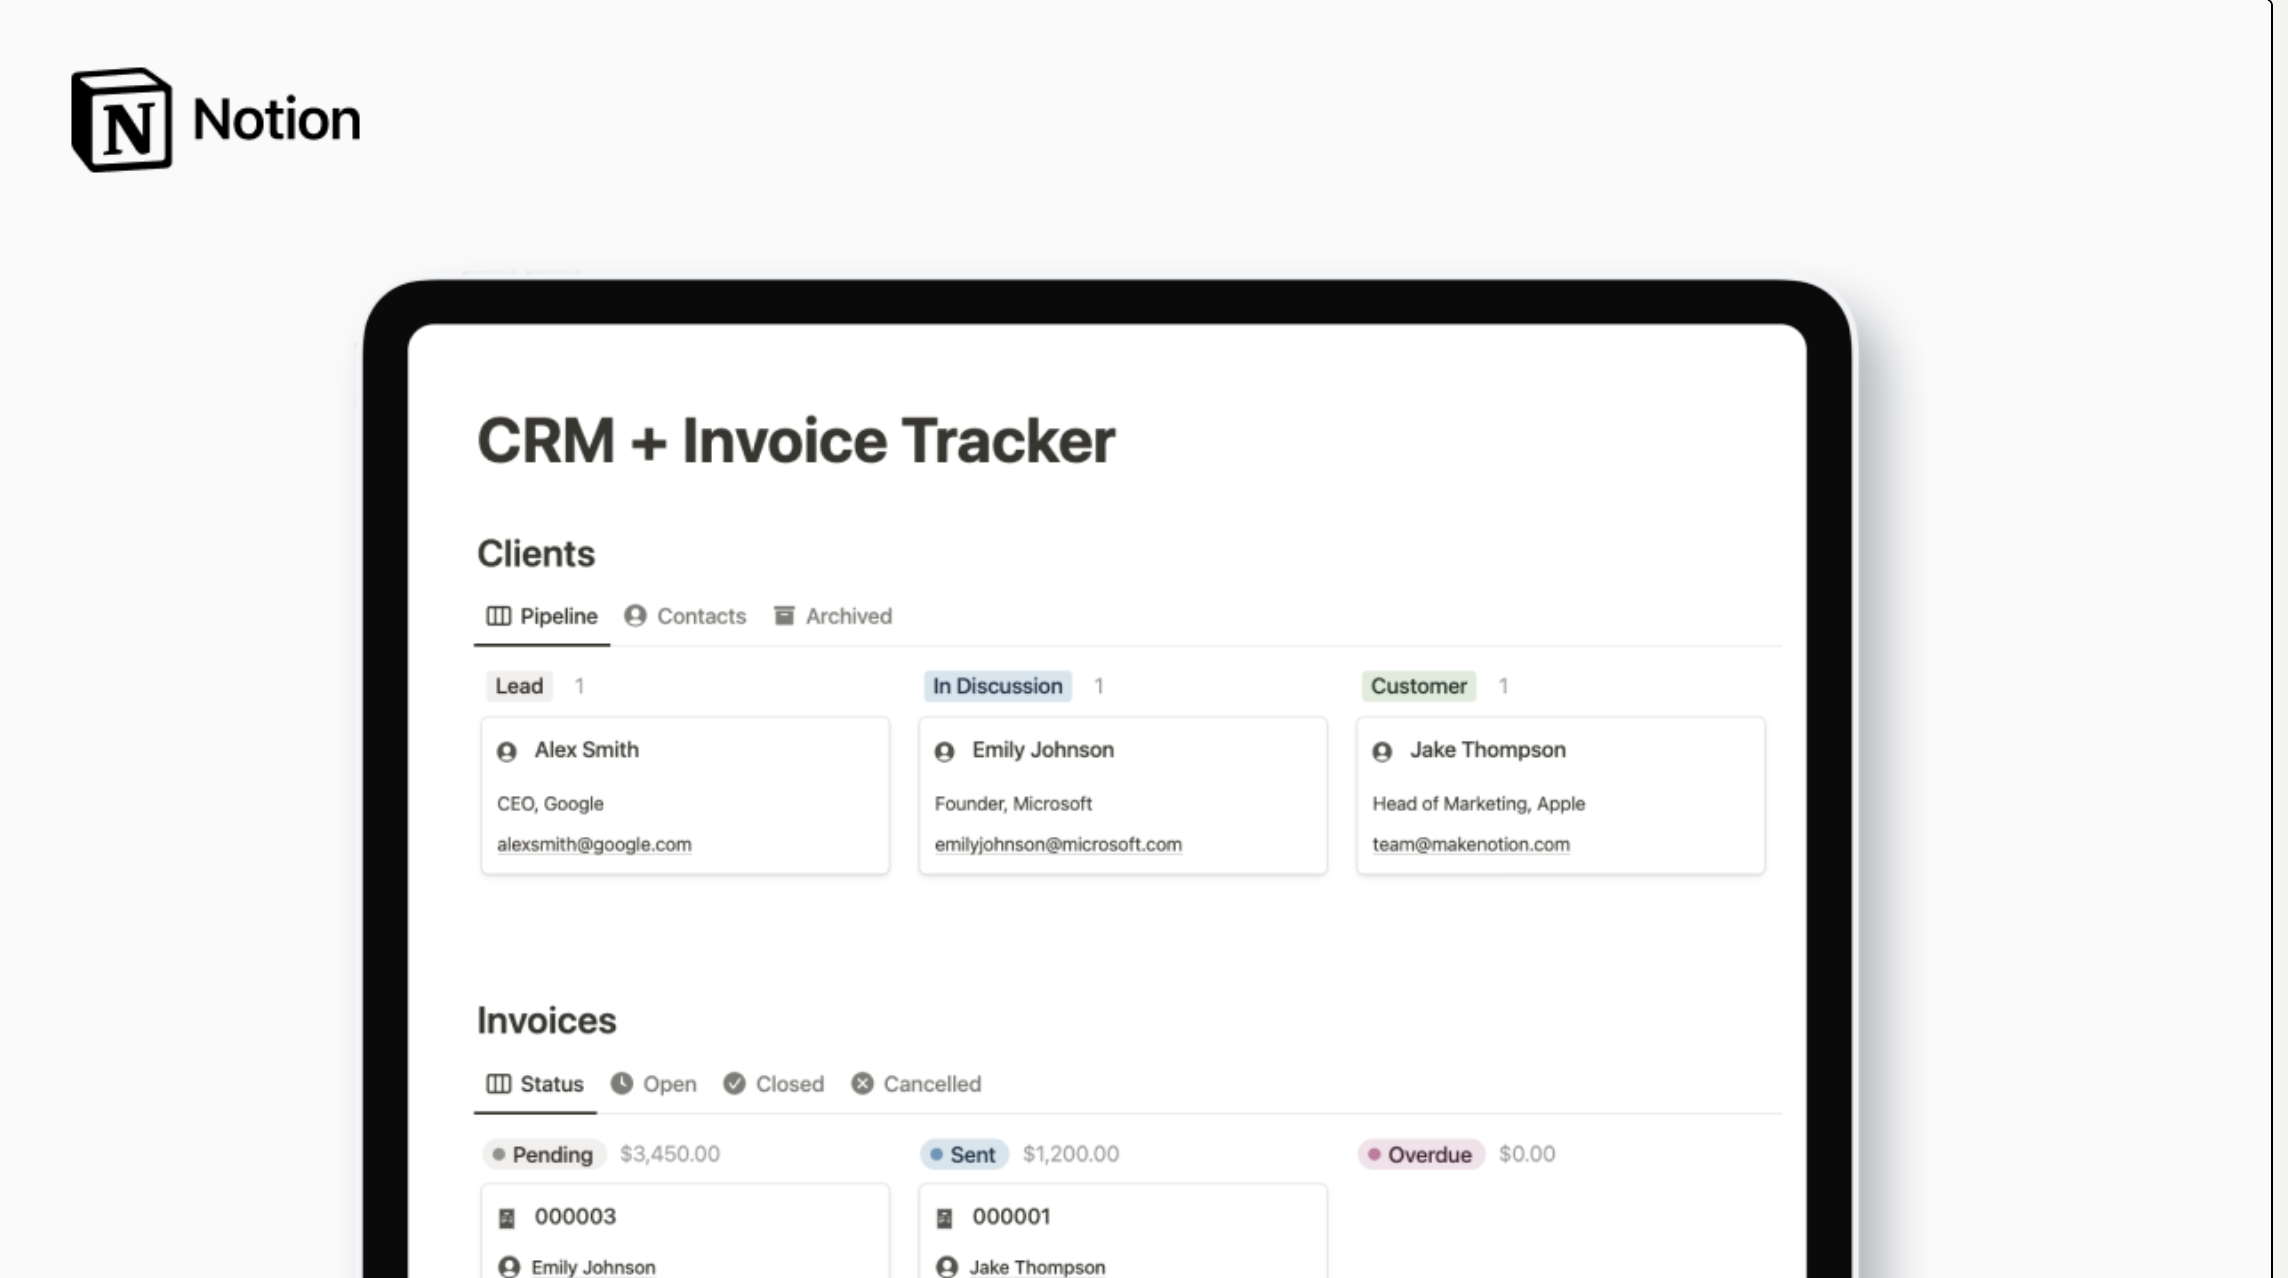Click the Archived tab icon
The width and height of the screenshot is (2288, 1278).
pos(784,615)
